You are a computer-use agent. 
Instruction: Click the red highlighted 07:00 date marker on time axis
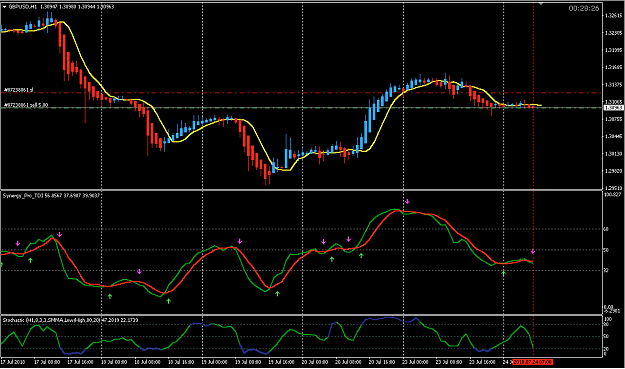click(x=533, y=362)
